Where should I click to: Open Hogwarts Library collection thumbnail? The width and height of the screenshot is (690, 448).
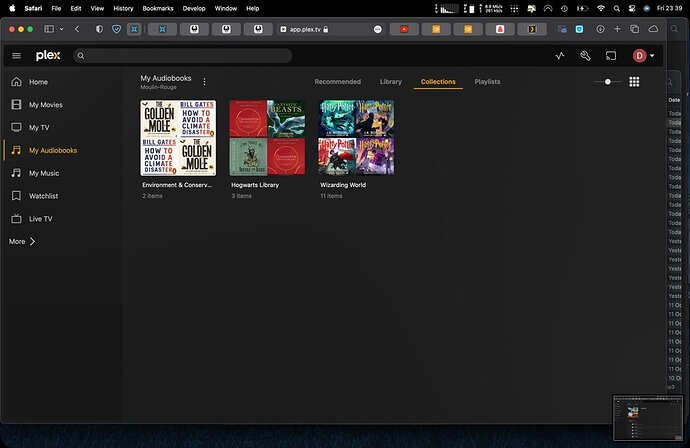[267, 138]
